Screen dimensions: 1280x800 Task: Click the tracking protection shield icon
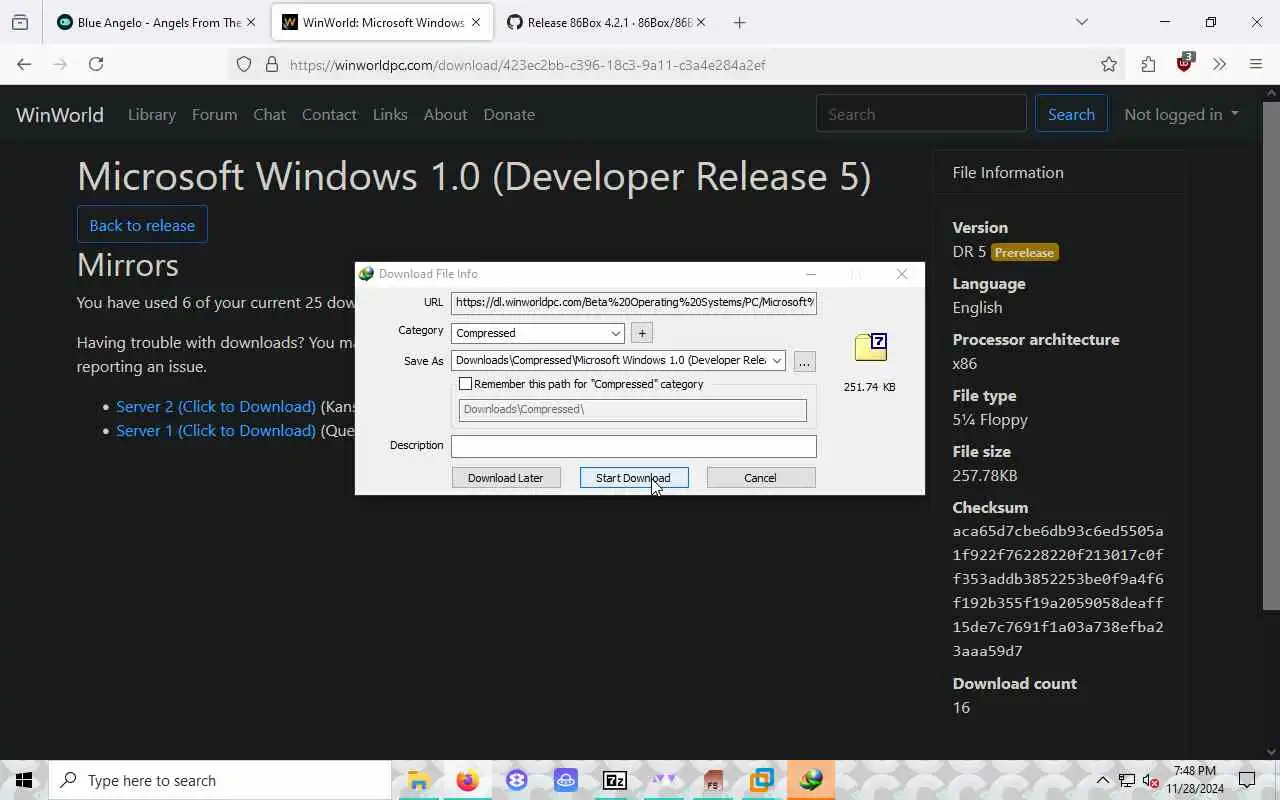(x=244, y=64)
